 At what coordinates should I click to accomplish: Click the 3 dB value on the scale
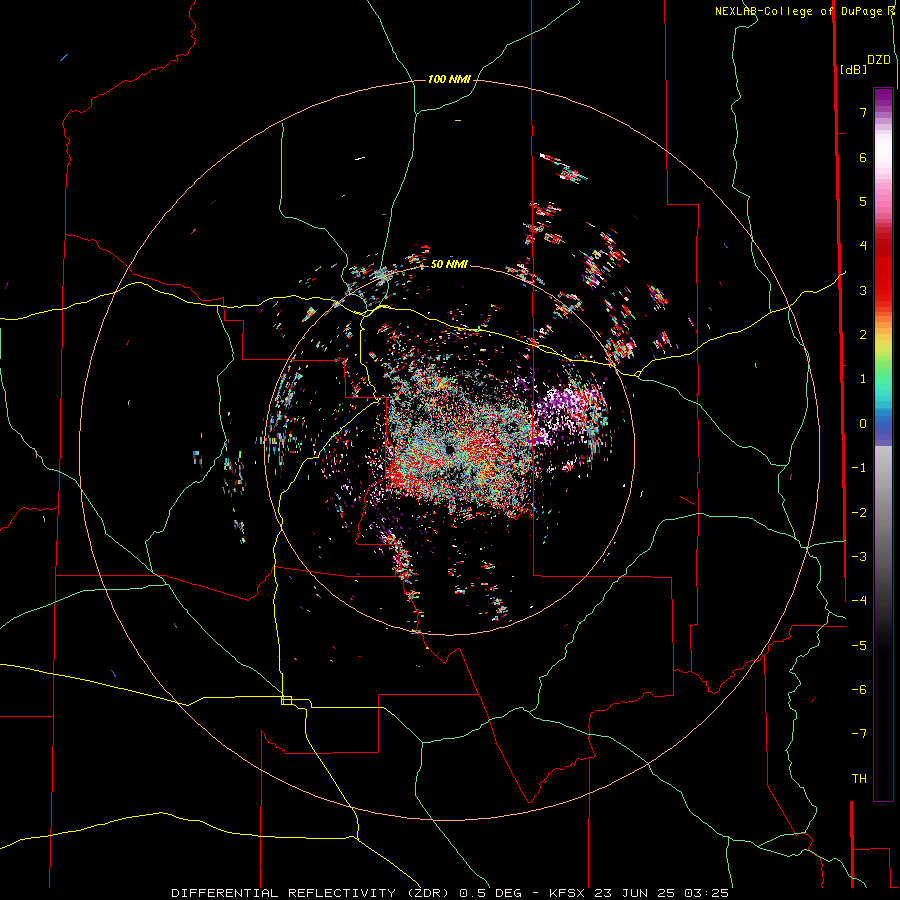click(x=863, y=290)
